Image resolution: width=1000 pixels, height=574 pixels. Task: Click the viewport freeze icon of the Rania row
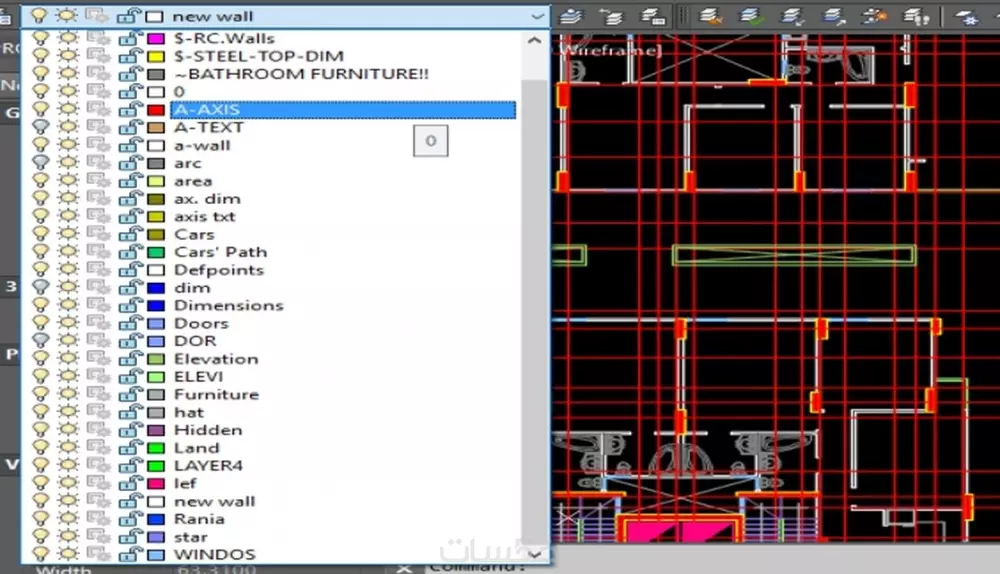tap(98, 519)
